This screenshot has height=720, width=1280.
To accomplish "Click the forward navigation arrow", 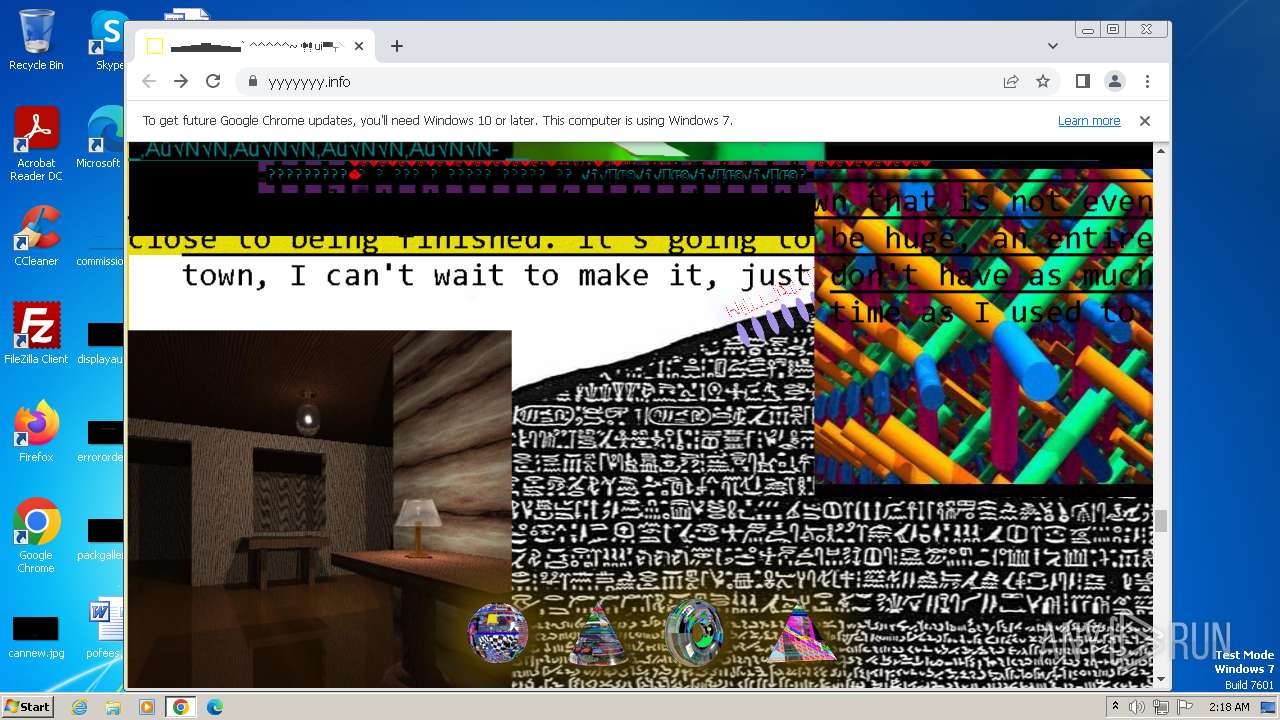I will click(181, 81).
